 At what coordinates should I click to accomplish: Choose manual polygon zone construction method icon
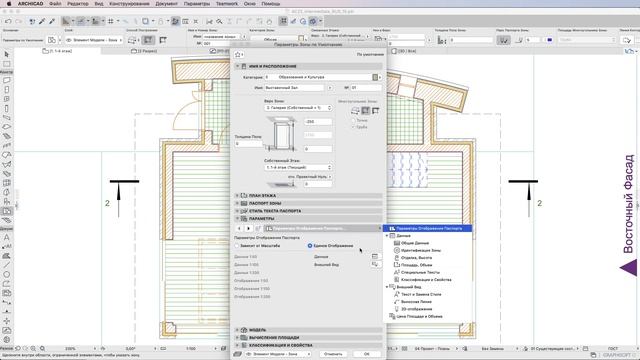pyautogui.click(x=355, y=111)
